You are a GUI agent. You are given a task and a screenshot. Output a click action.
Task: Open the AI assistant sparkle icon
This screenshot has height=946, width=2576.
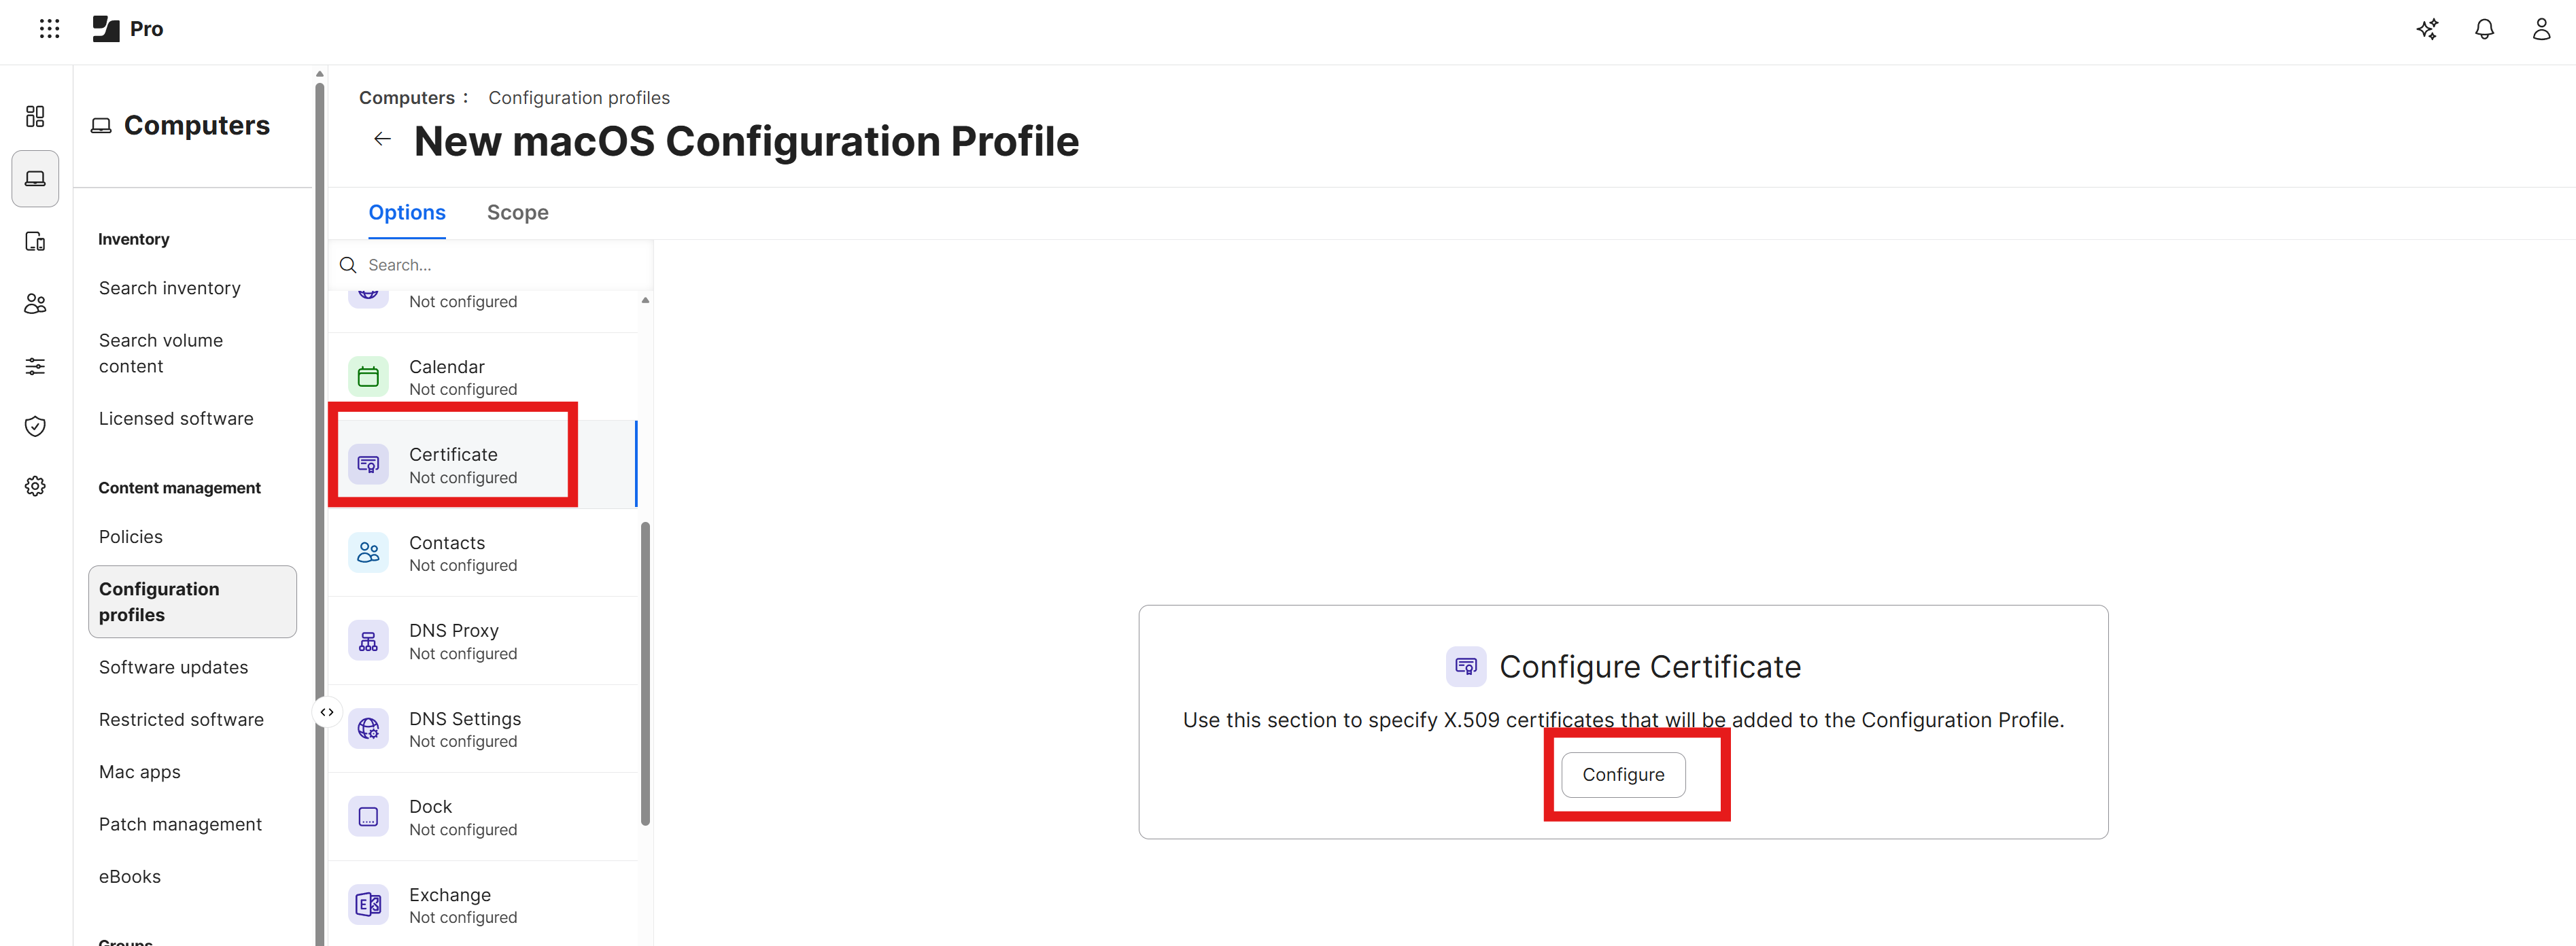pyautogui.click(x=2428, y=29)
